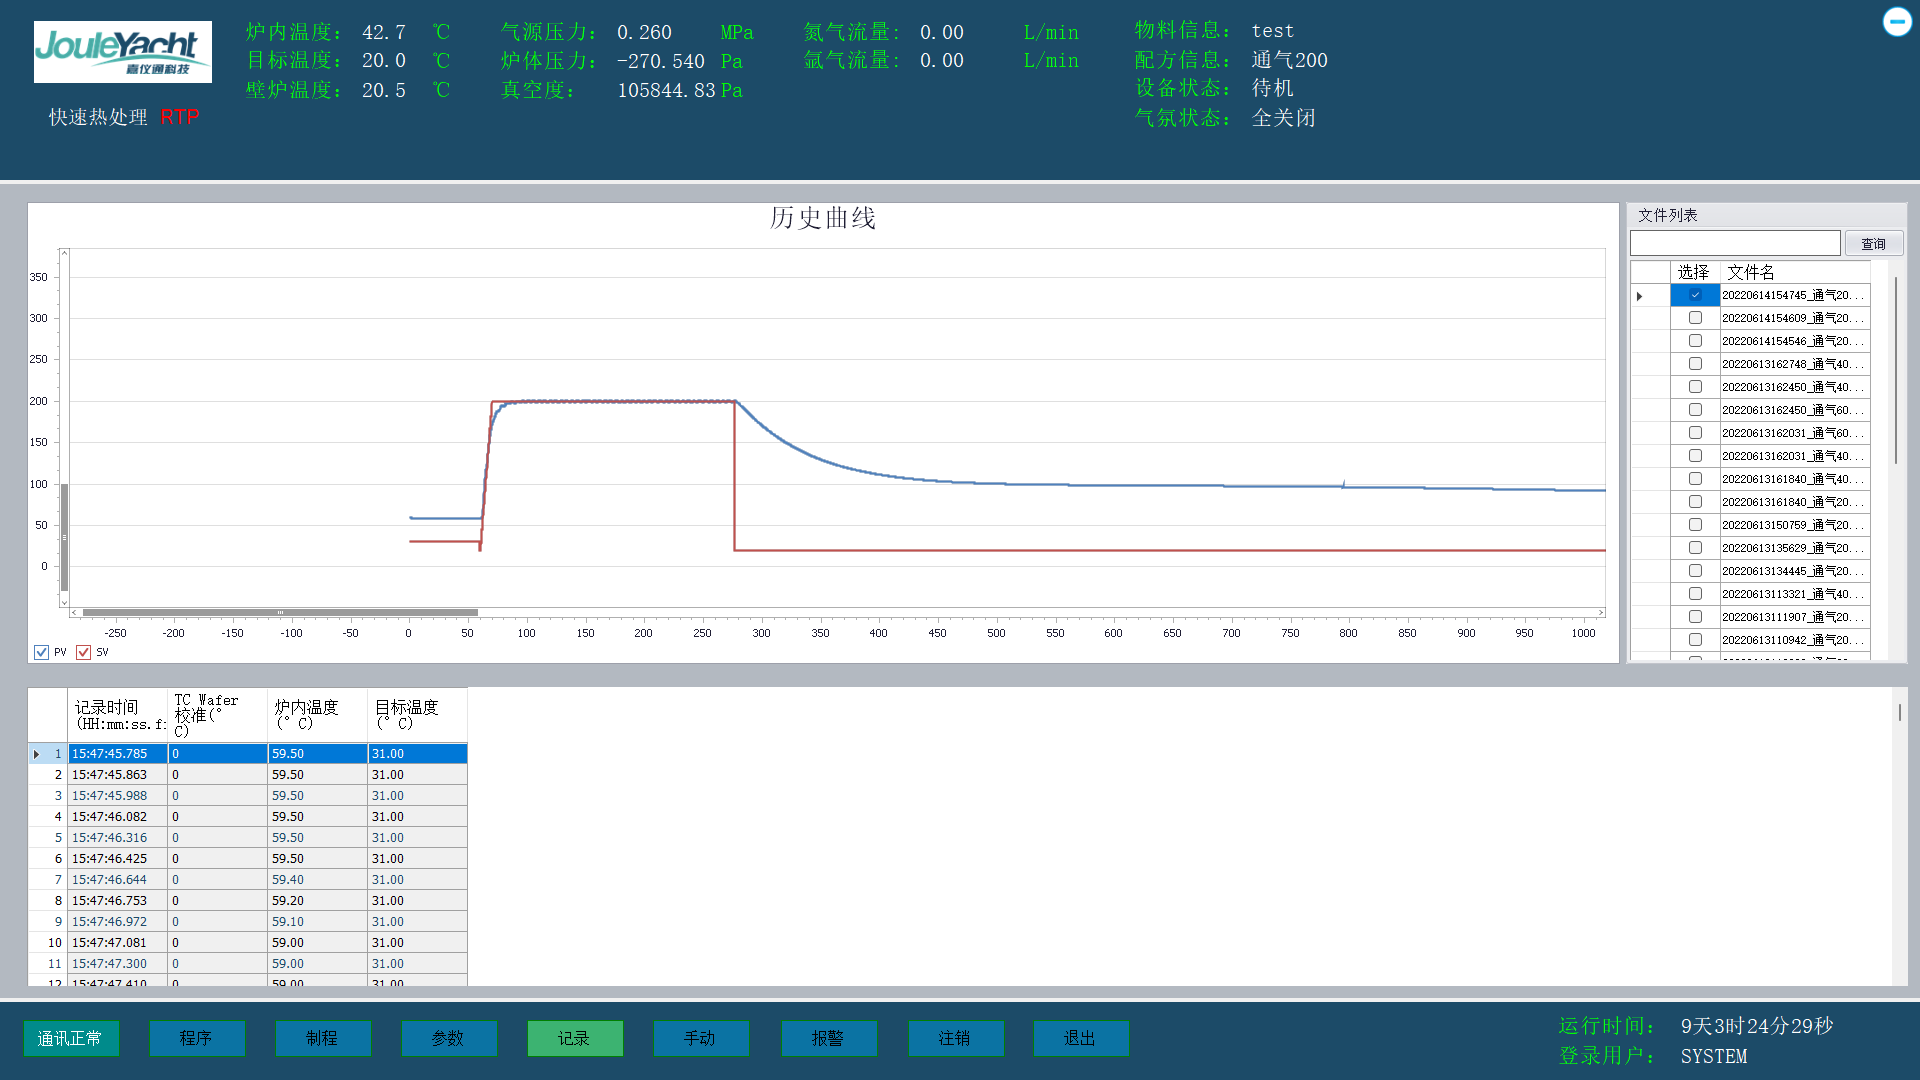Image resolution: width=1920 pixels, height=1080 pixels.
Task: Open the 制程 recipe screen
Action: tap(323, 1038)
